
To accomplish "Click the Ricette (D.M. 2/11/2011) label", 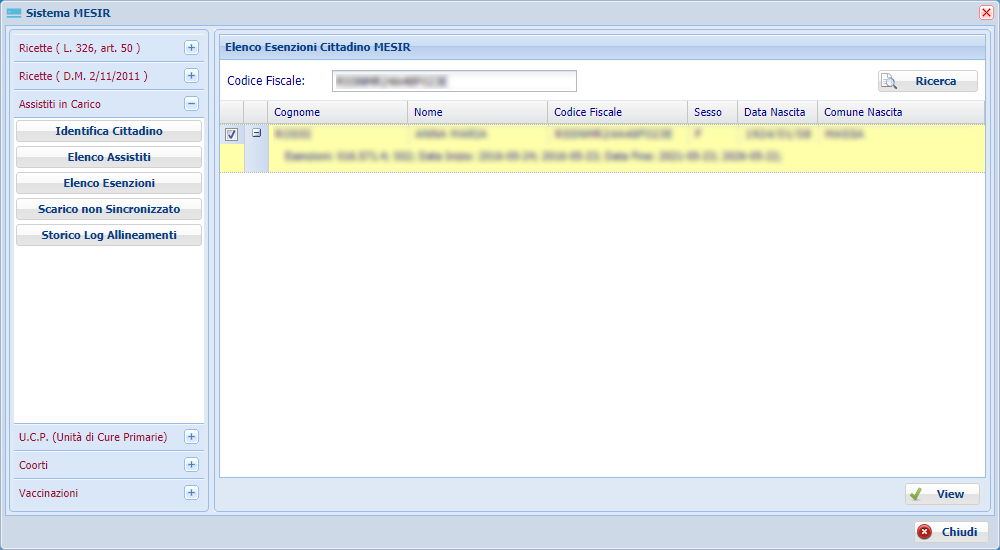I will pyautogui.click(x=84, y=77).
